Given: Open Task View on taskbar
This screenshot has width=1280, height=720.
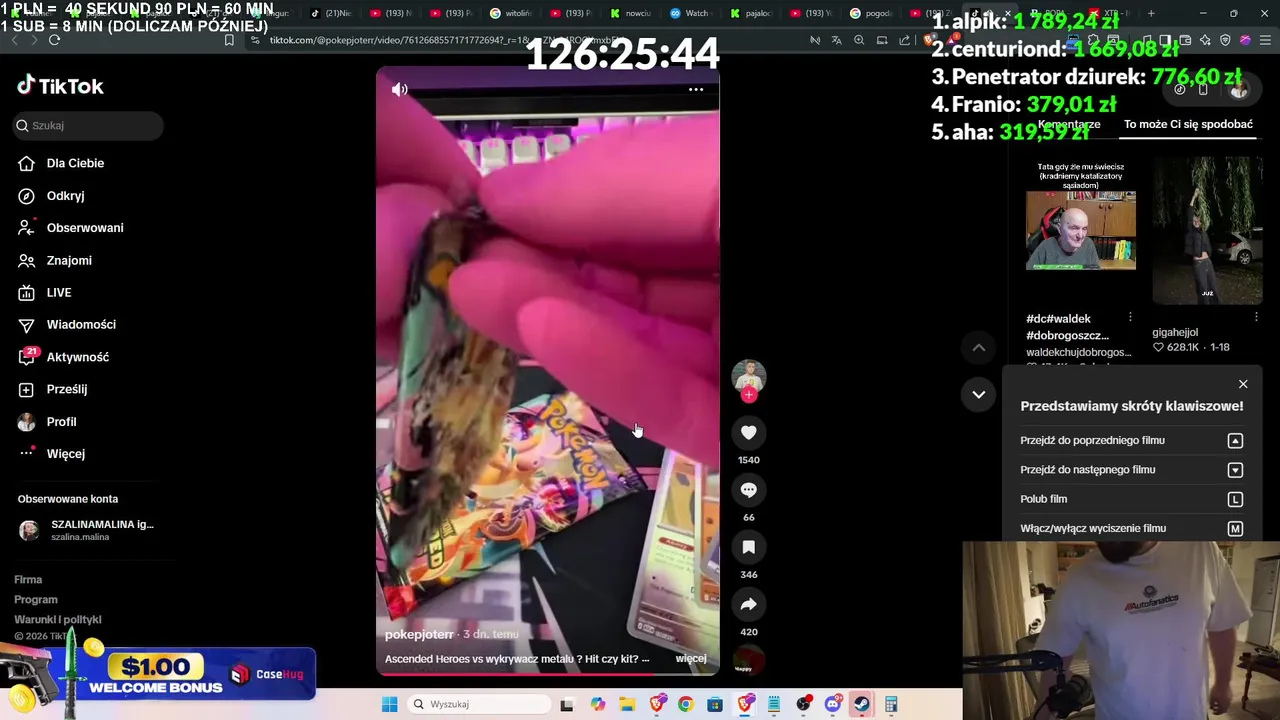Looking at the screenshot, I should [567, 704].
